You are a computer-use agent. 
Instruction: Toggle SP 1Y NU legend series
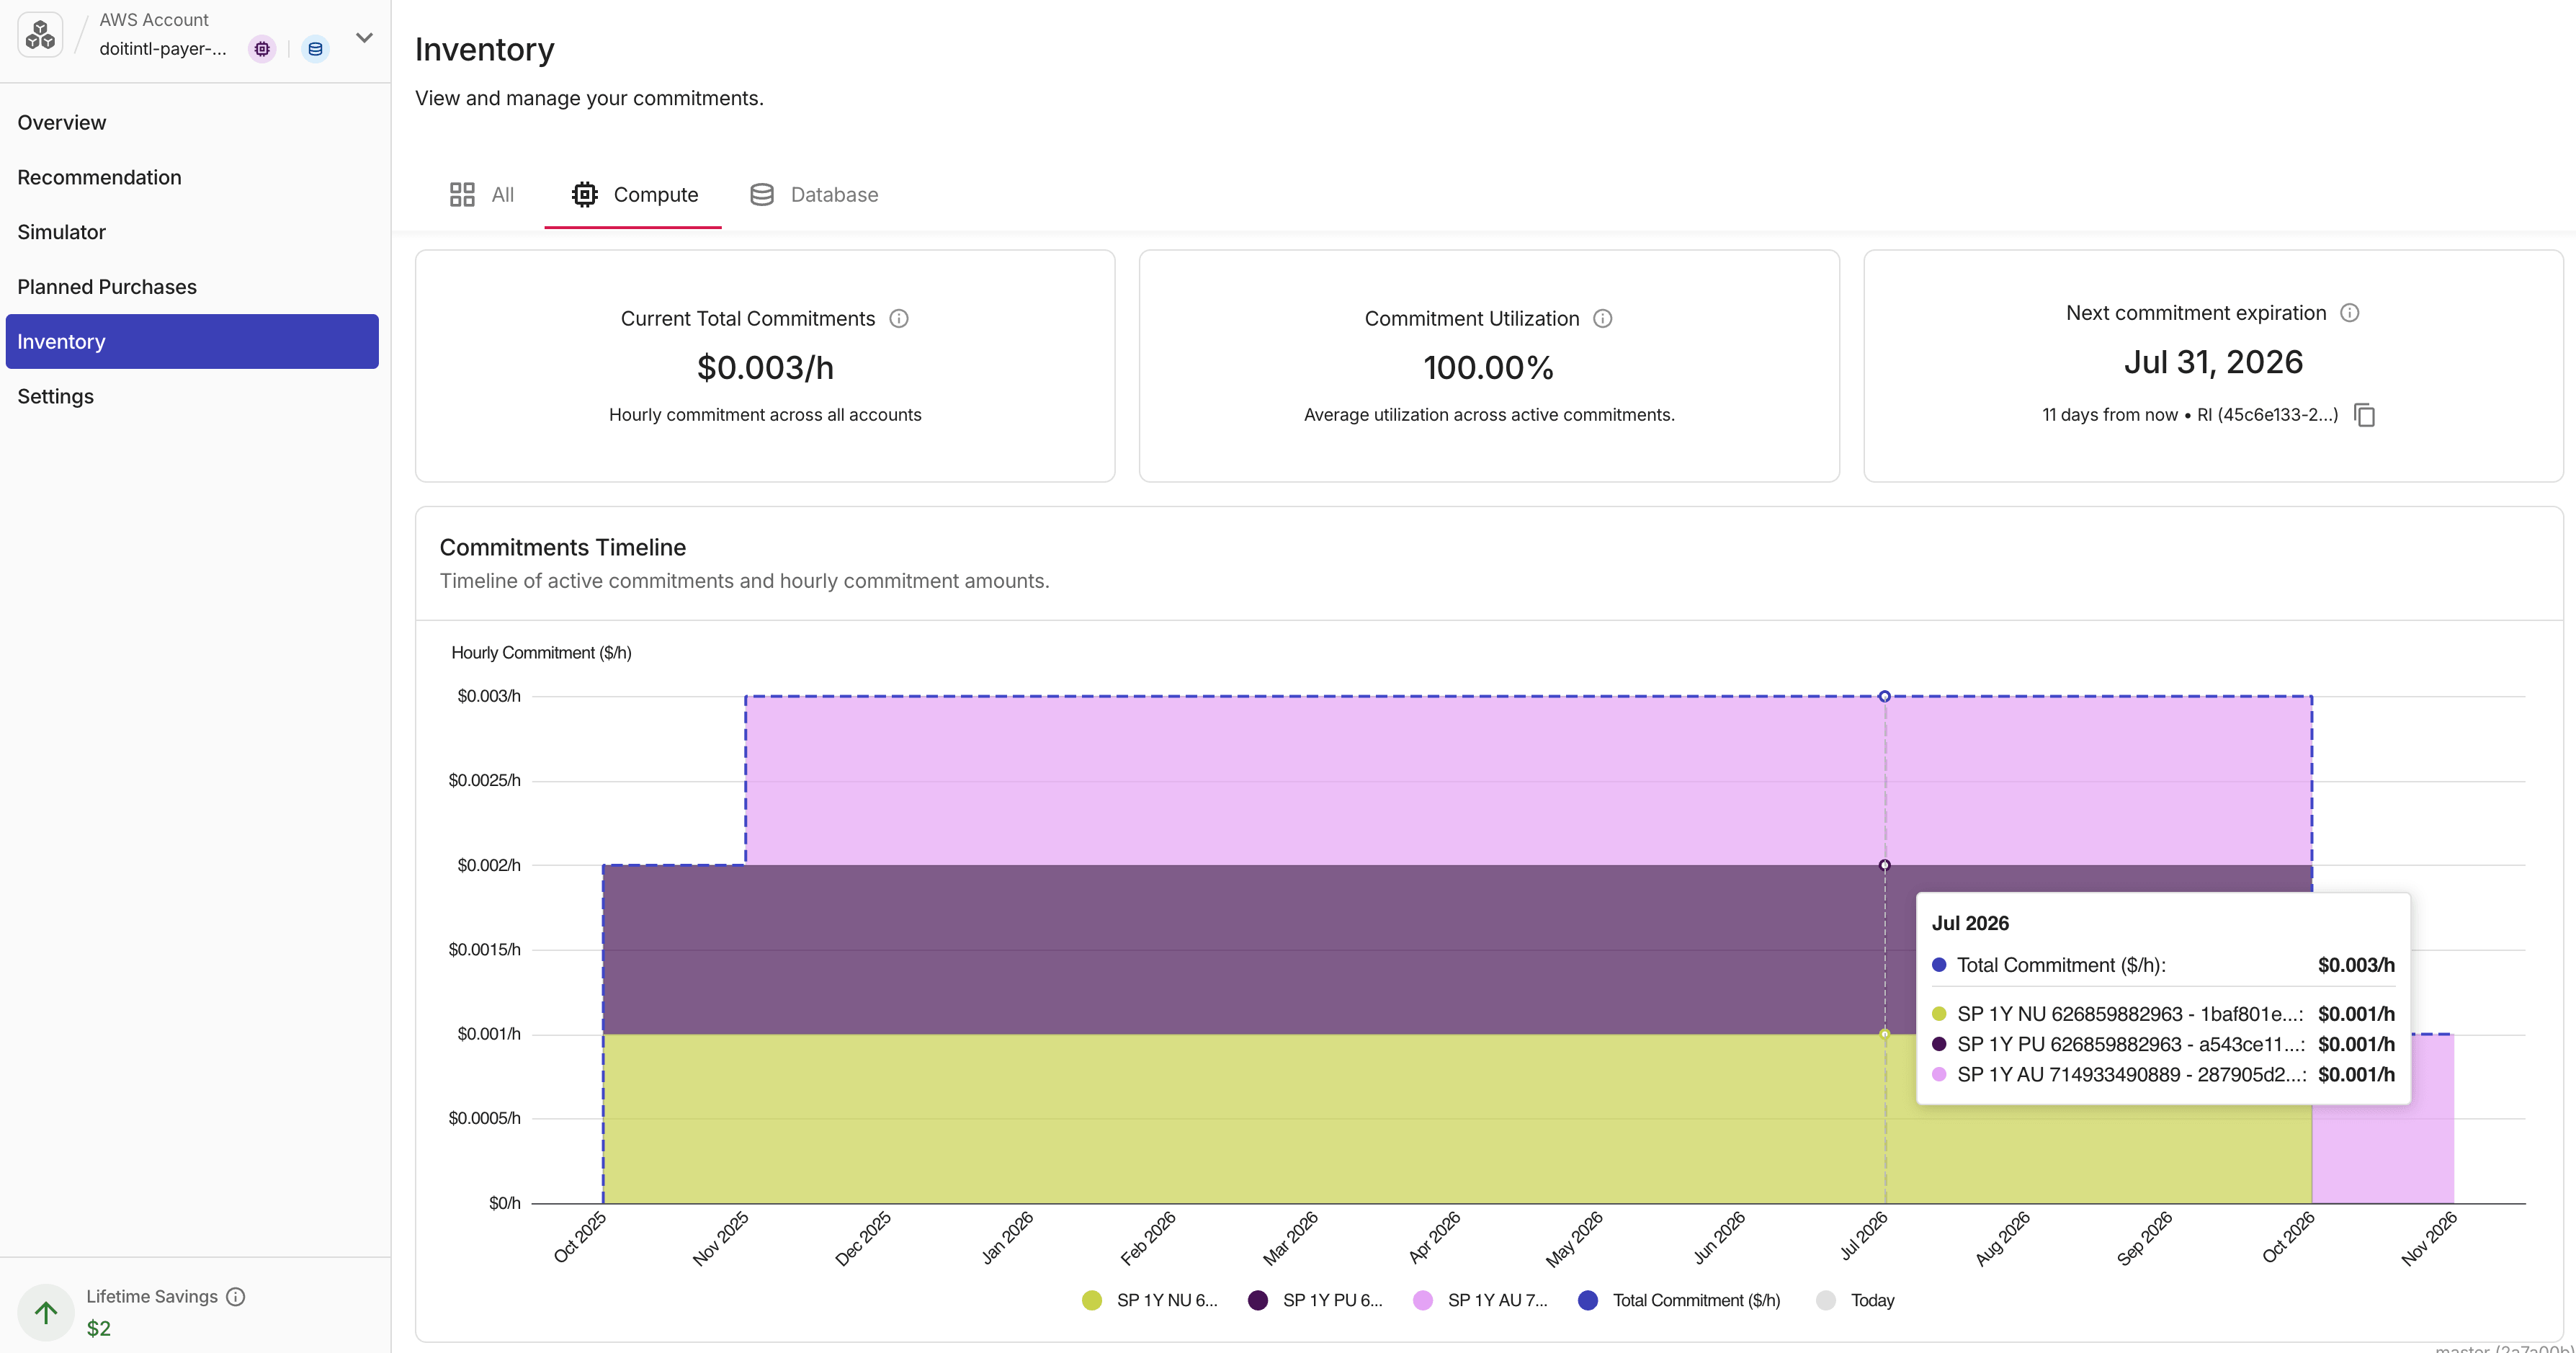click(x=1150, y=1301)
